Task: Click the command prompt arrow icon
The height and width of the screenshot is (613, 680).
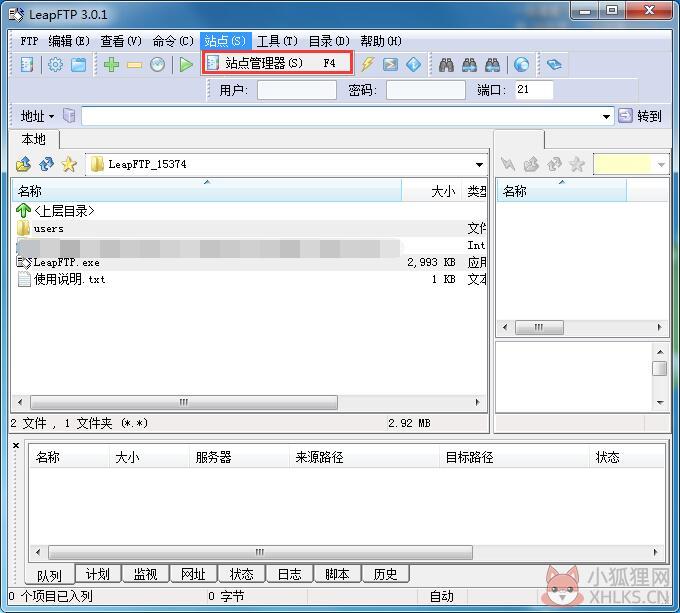Action: click(x=390, y=65)
